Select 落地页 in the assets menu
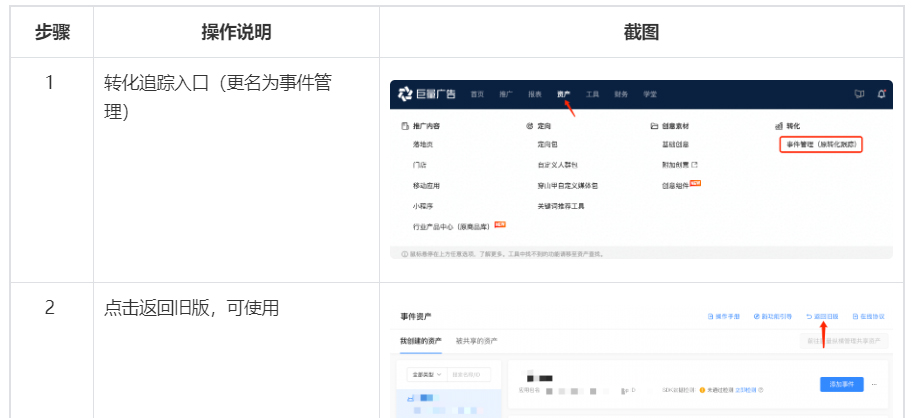912x418 pixels. 423,144
